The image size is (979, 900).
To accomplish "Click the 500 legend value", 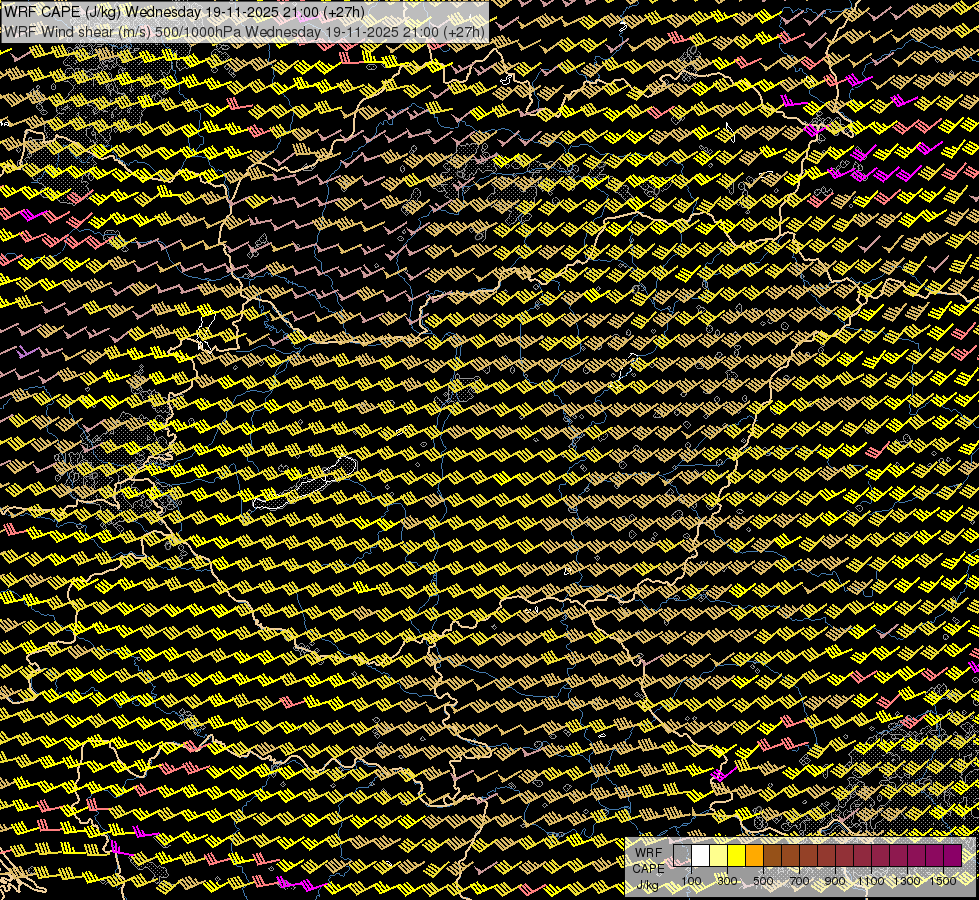I will pos(763,881).
